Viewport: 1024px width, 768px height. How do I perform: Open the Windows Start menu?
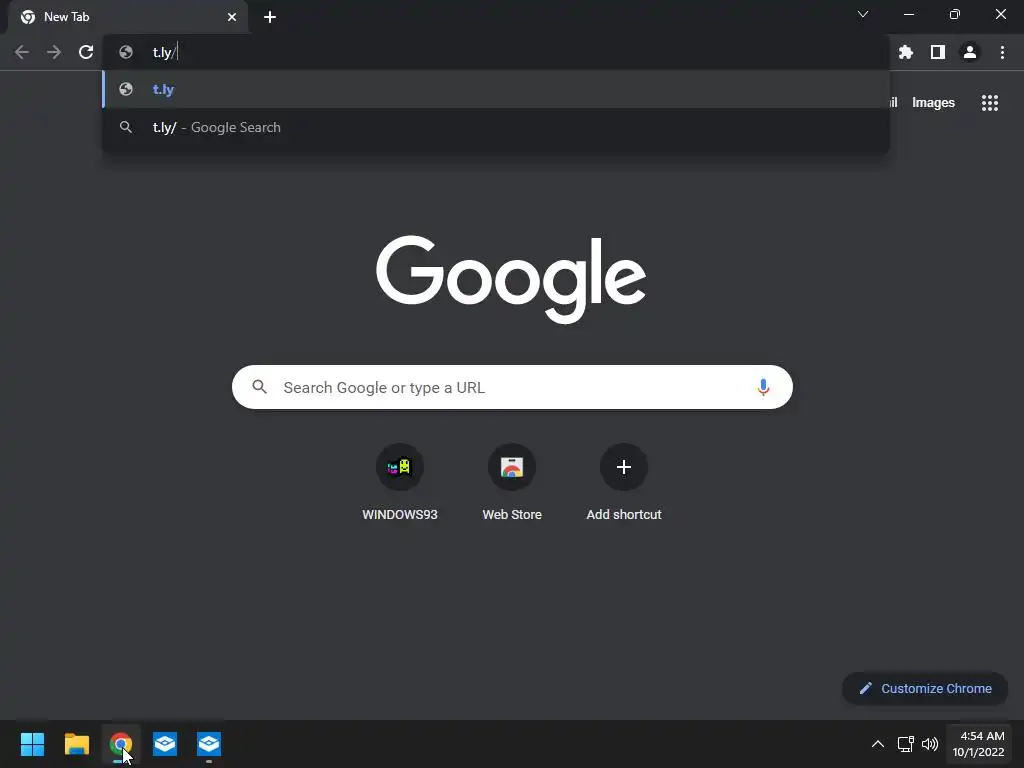tap(32, 744)
